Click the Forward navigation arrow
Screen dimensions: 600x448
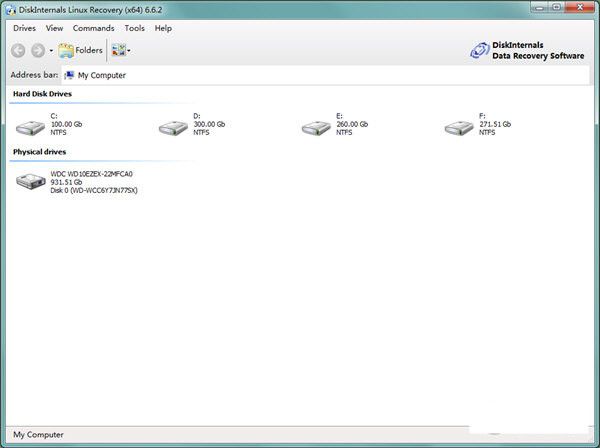(x=38, y=51)
